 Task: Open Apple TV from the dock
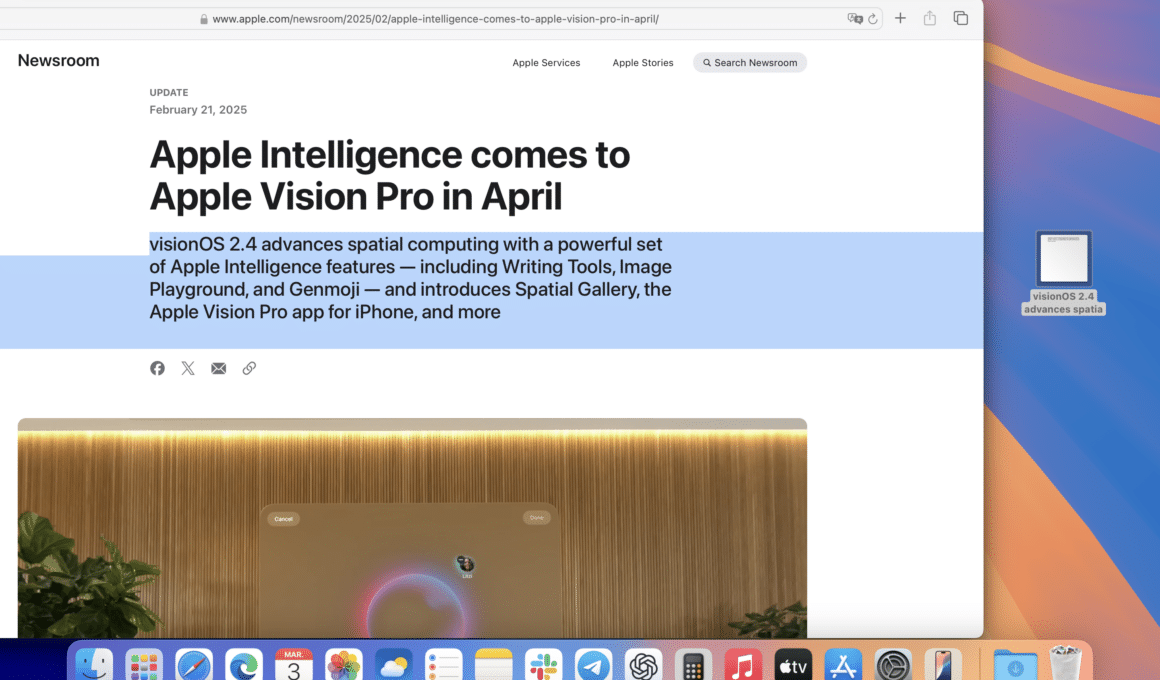pos(793,665)
